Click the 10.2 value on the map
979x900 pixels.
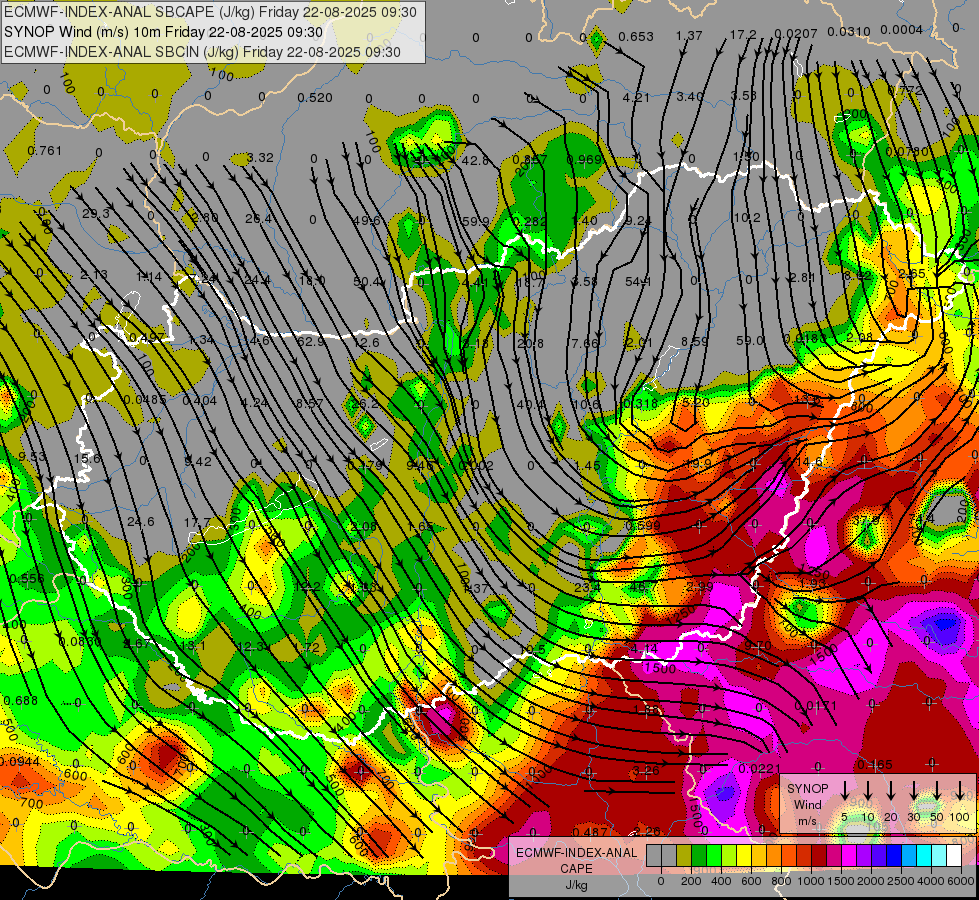coord(747,217)
